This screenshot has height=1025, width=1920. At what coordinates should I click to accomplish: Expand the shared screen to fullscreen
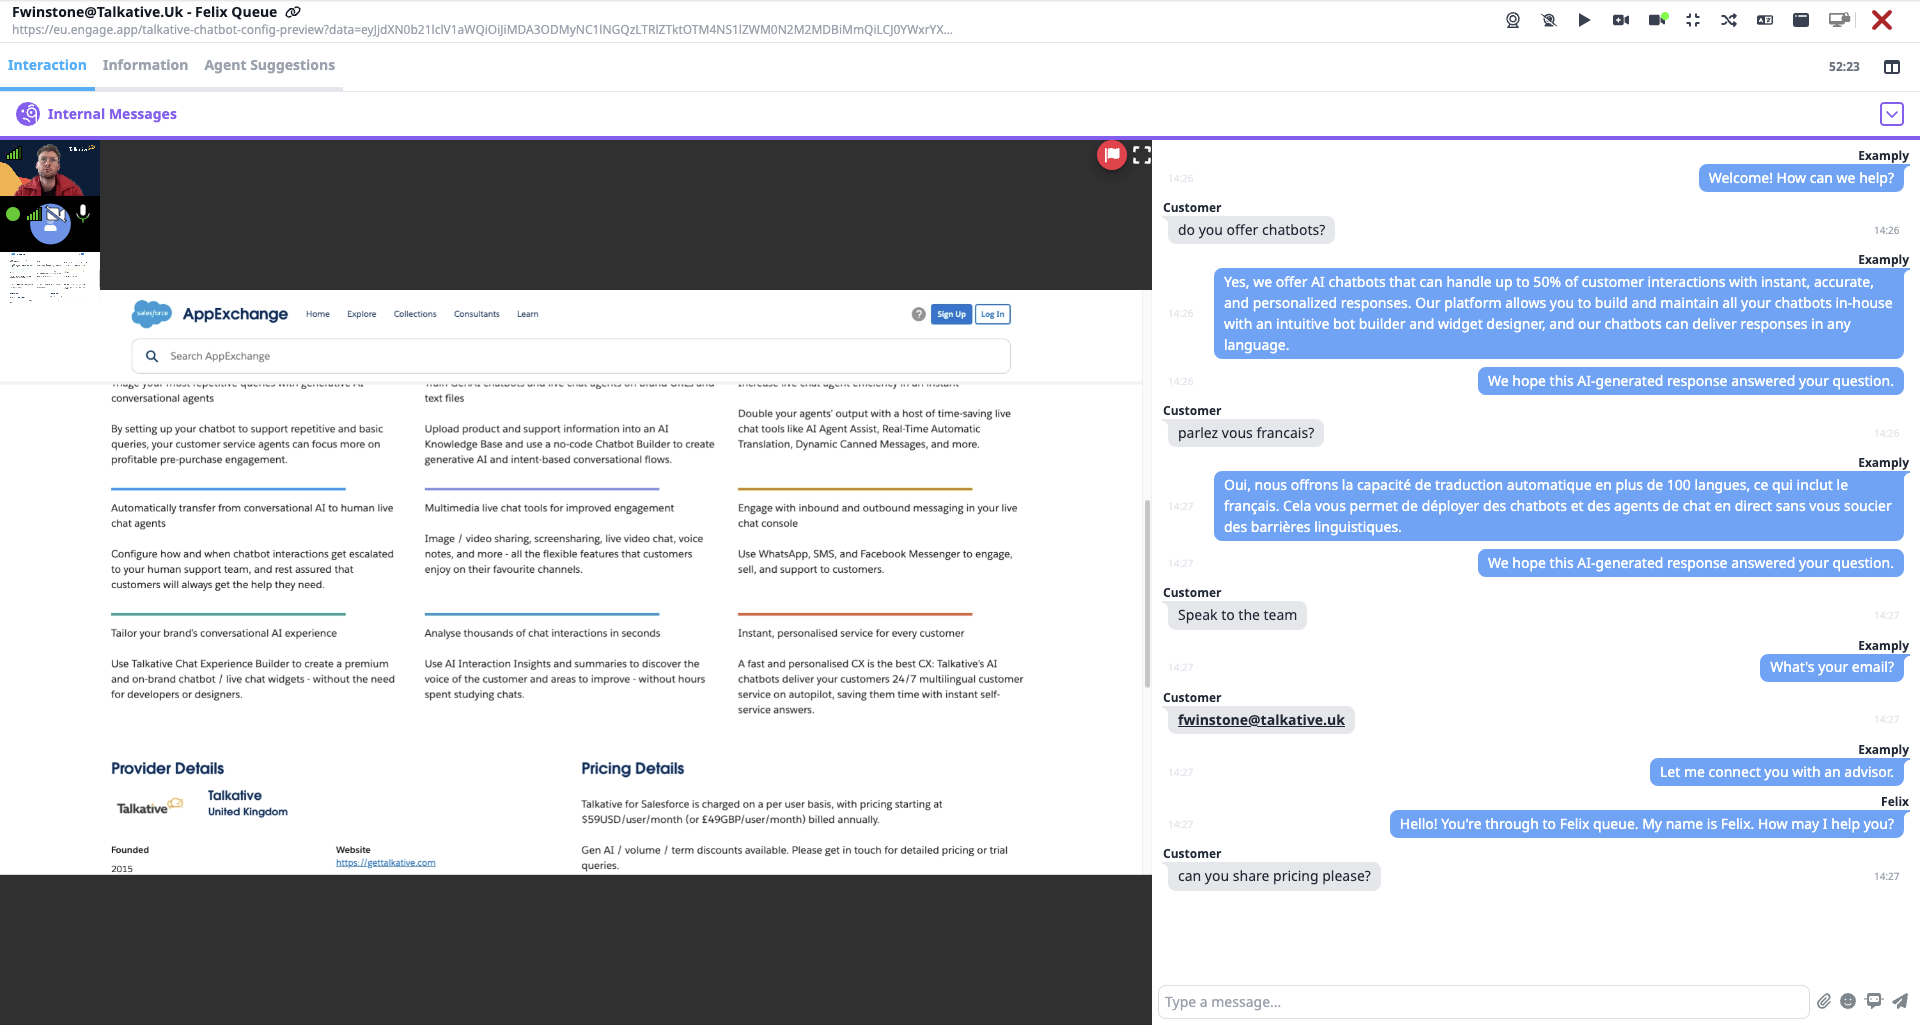pos(1142,155)
